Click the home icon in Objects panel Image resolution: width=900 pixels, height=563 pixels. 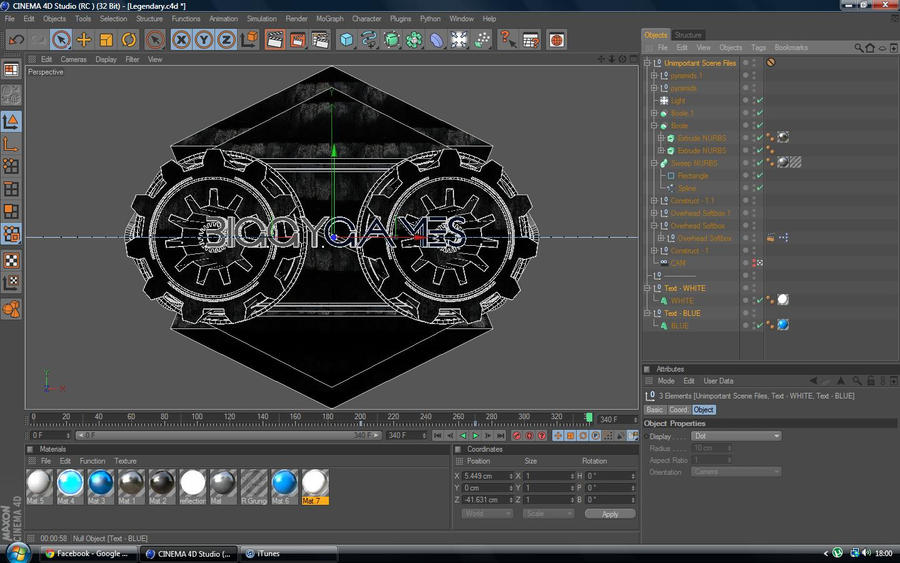(870, 48)
